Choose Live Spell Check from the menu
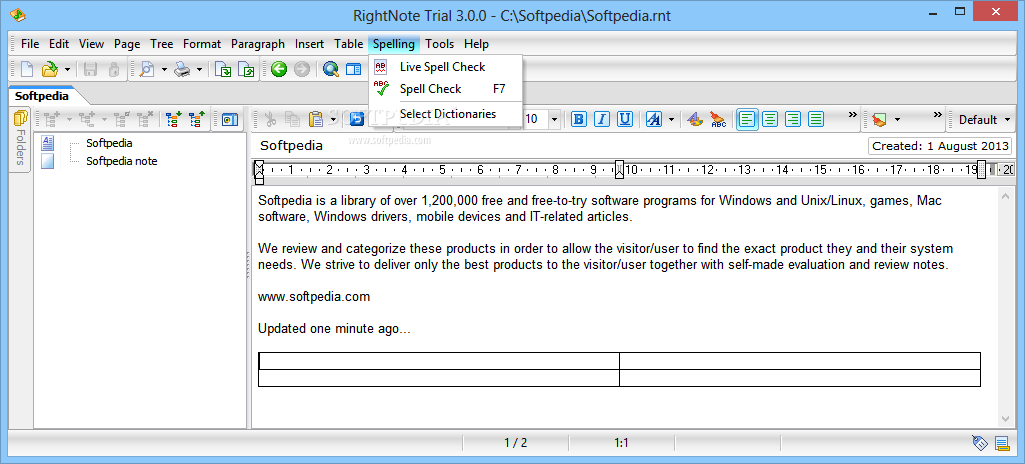 445,67
